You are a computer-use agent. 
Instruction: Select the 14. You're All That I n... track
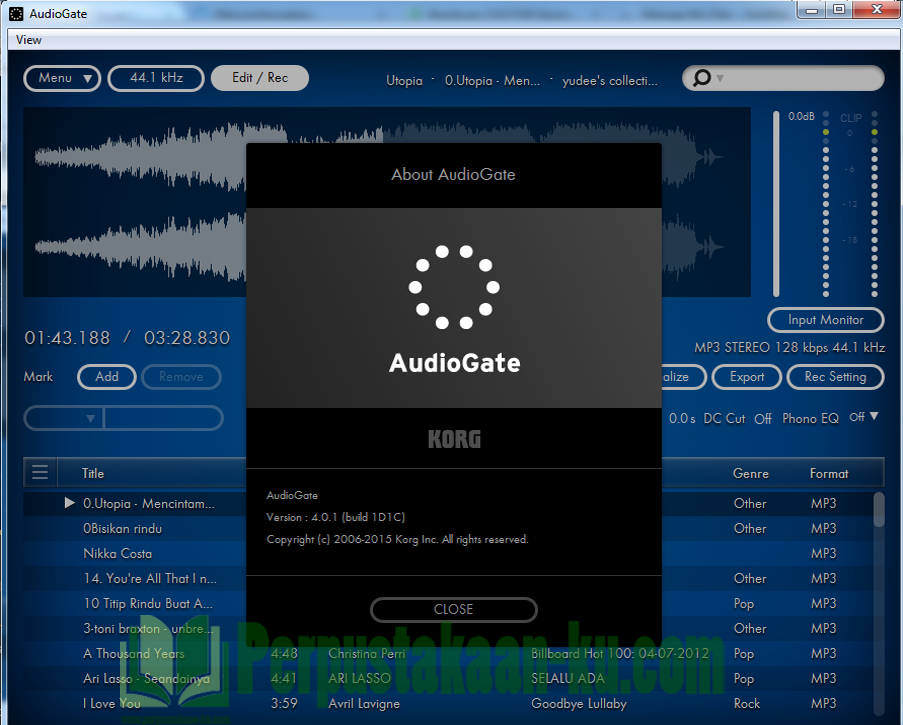(150, 578)
